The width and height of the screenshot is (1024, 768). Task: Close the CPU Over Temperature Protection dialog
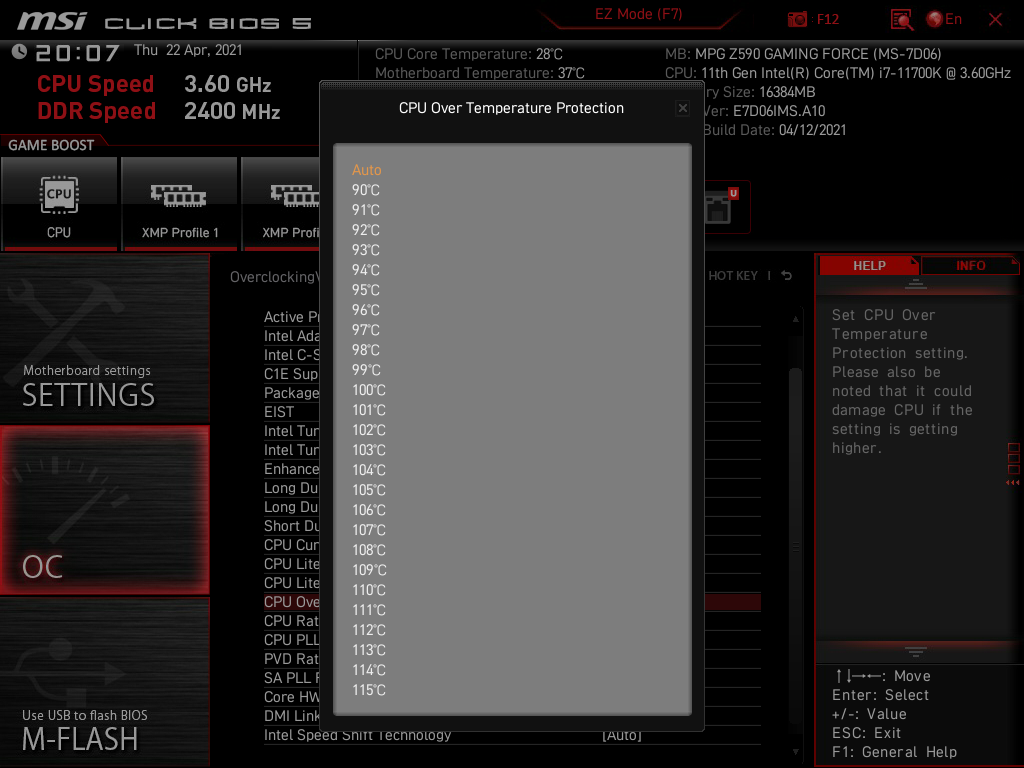click(682, 108)
